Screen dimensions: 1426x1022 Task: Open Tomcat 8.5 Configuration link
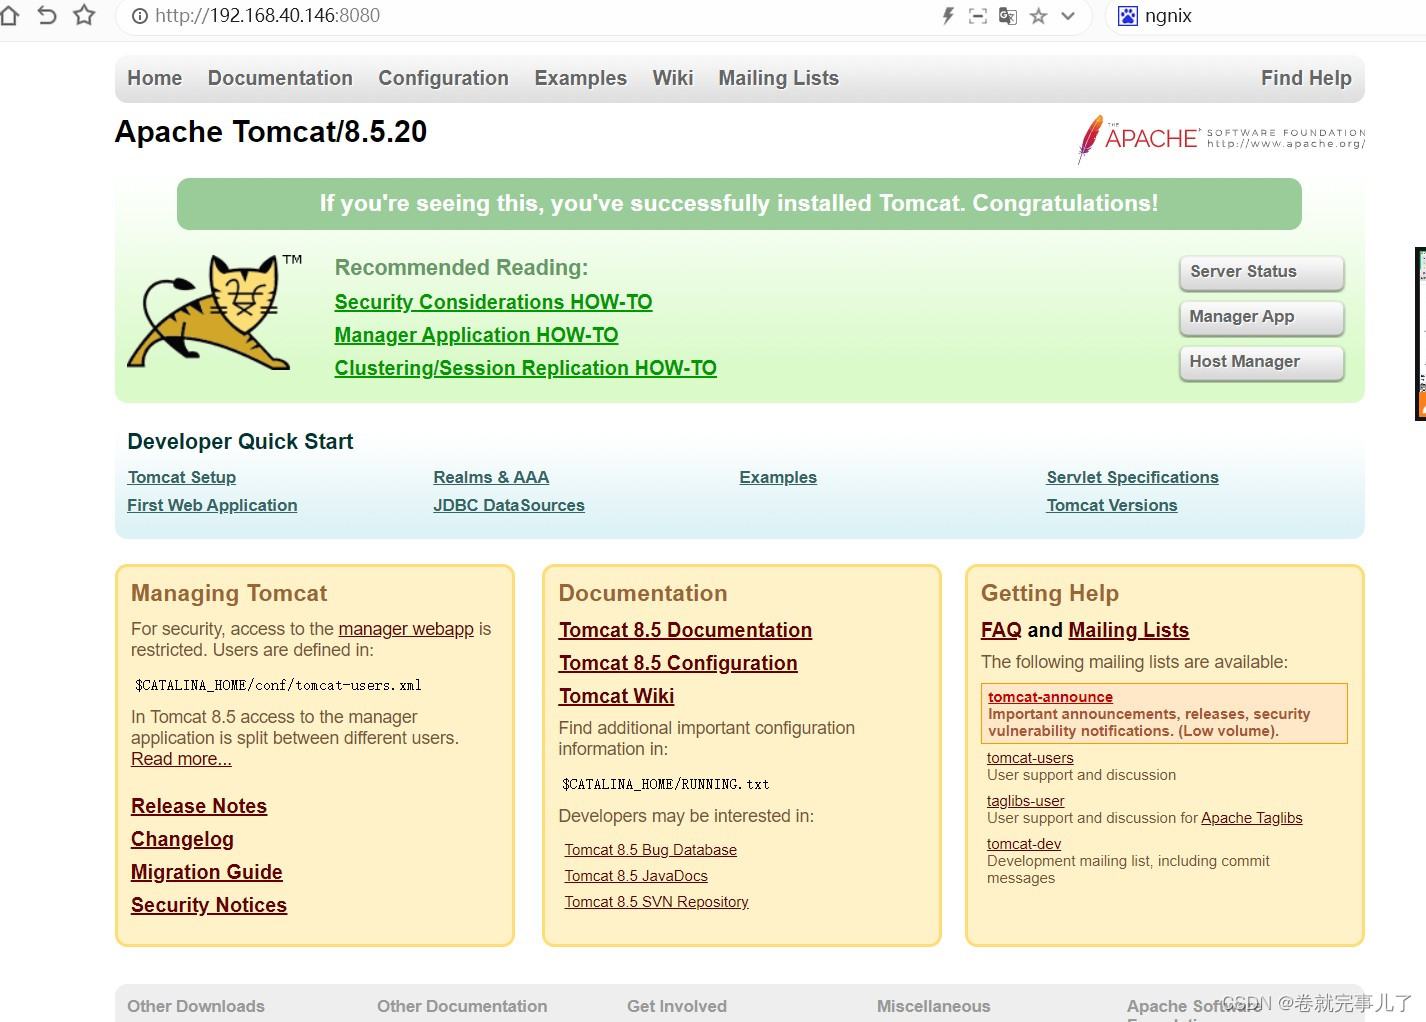[x=678, y=663]
